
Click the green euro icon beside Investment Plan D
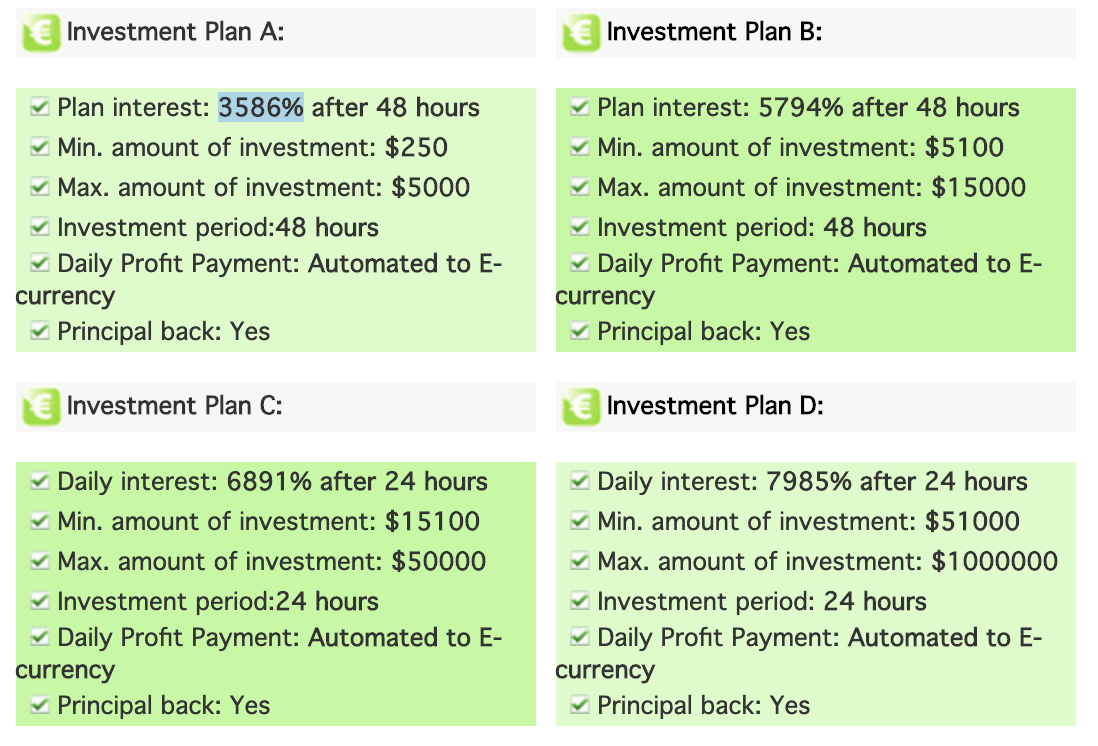[581, 407]
